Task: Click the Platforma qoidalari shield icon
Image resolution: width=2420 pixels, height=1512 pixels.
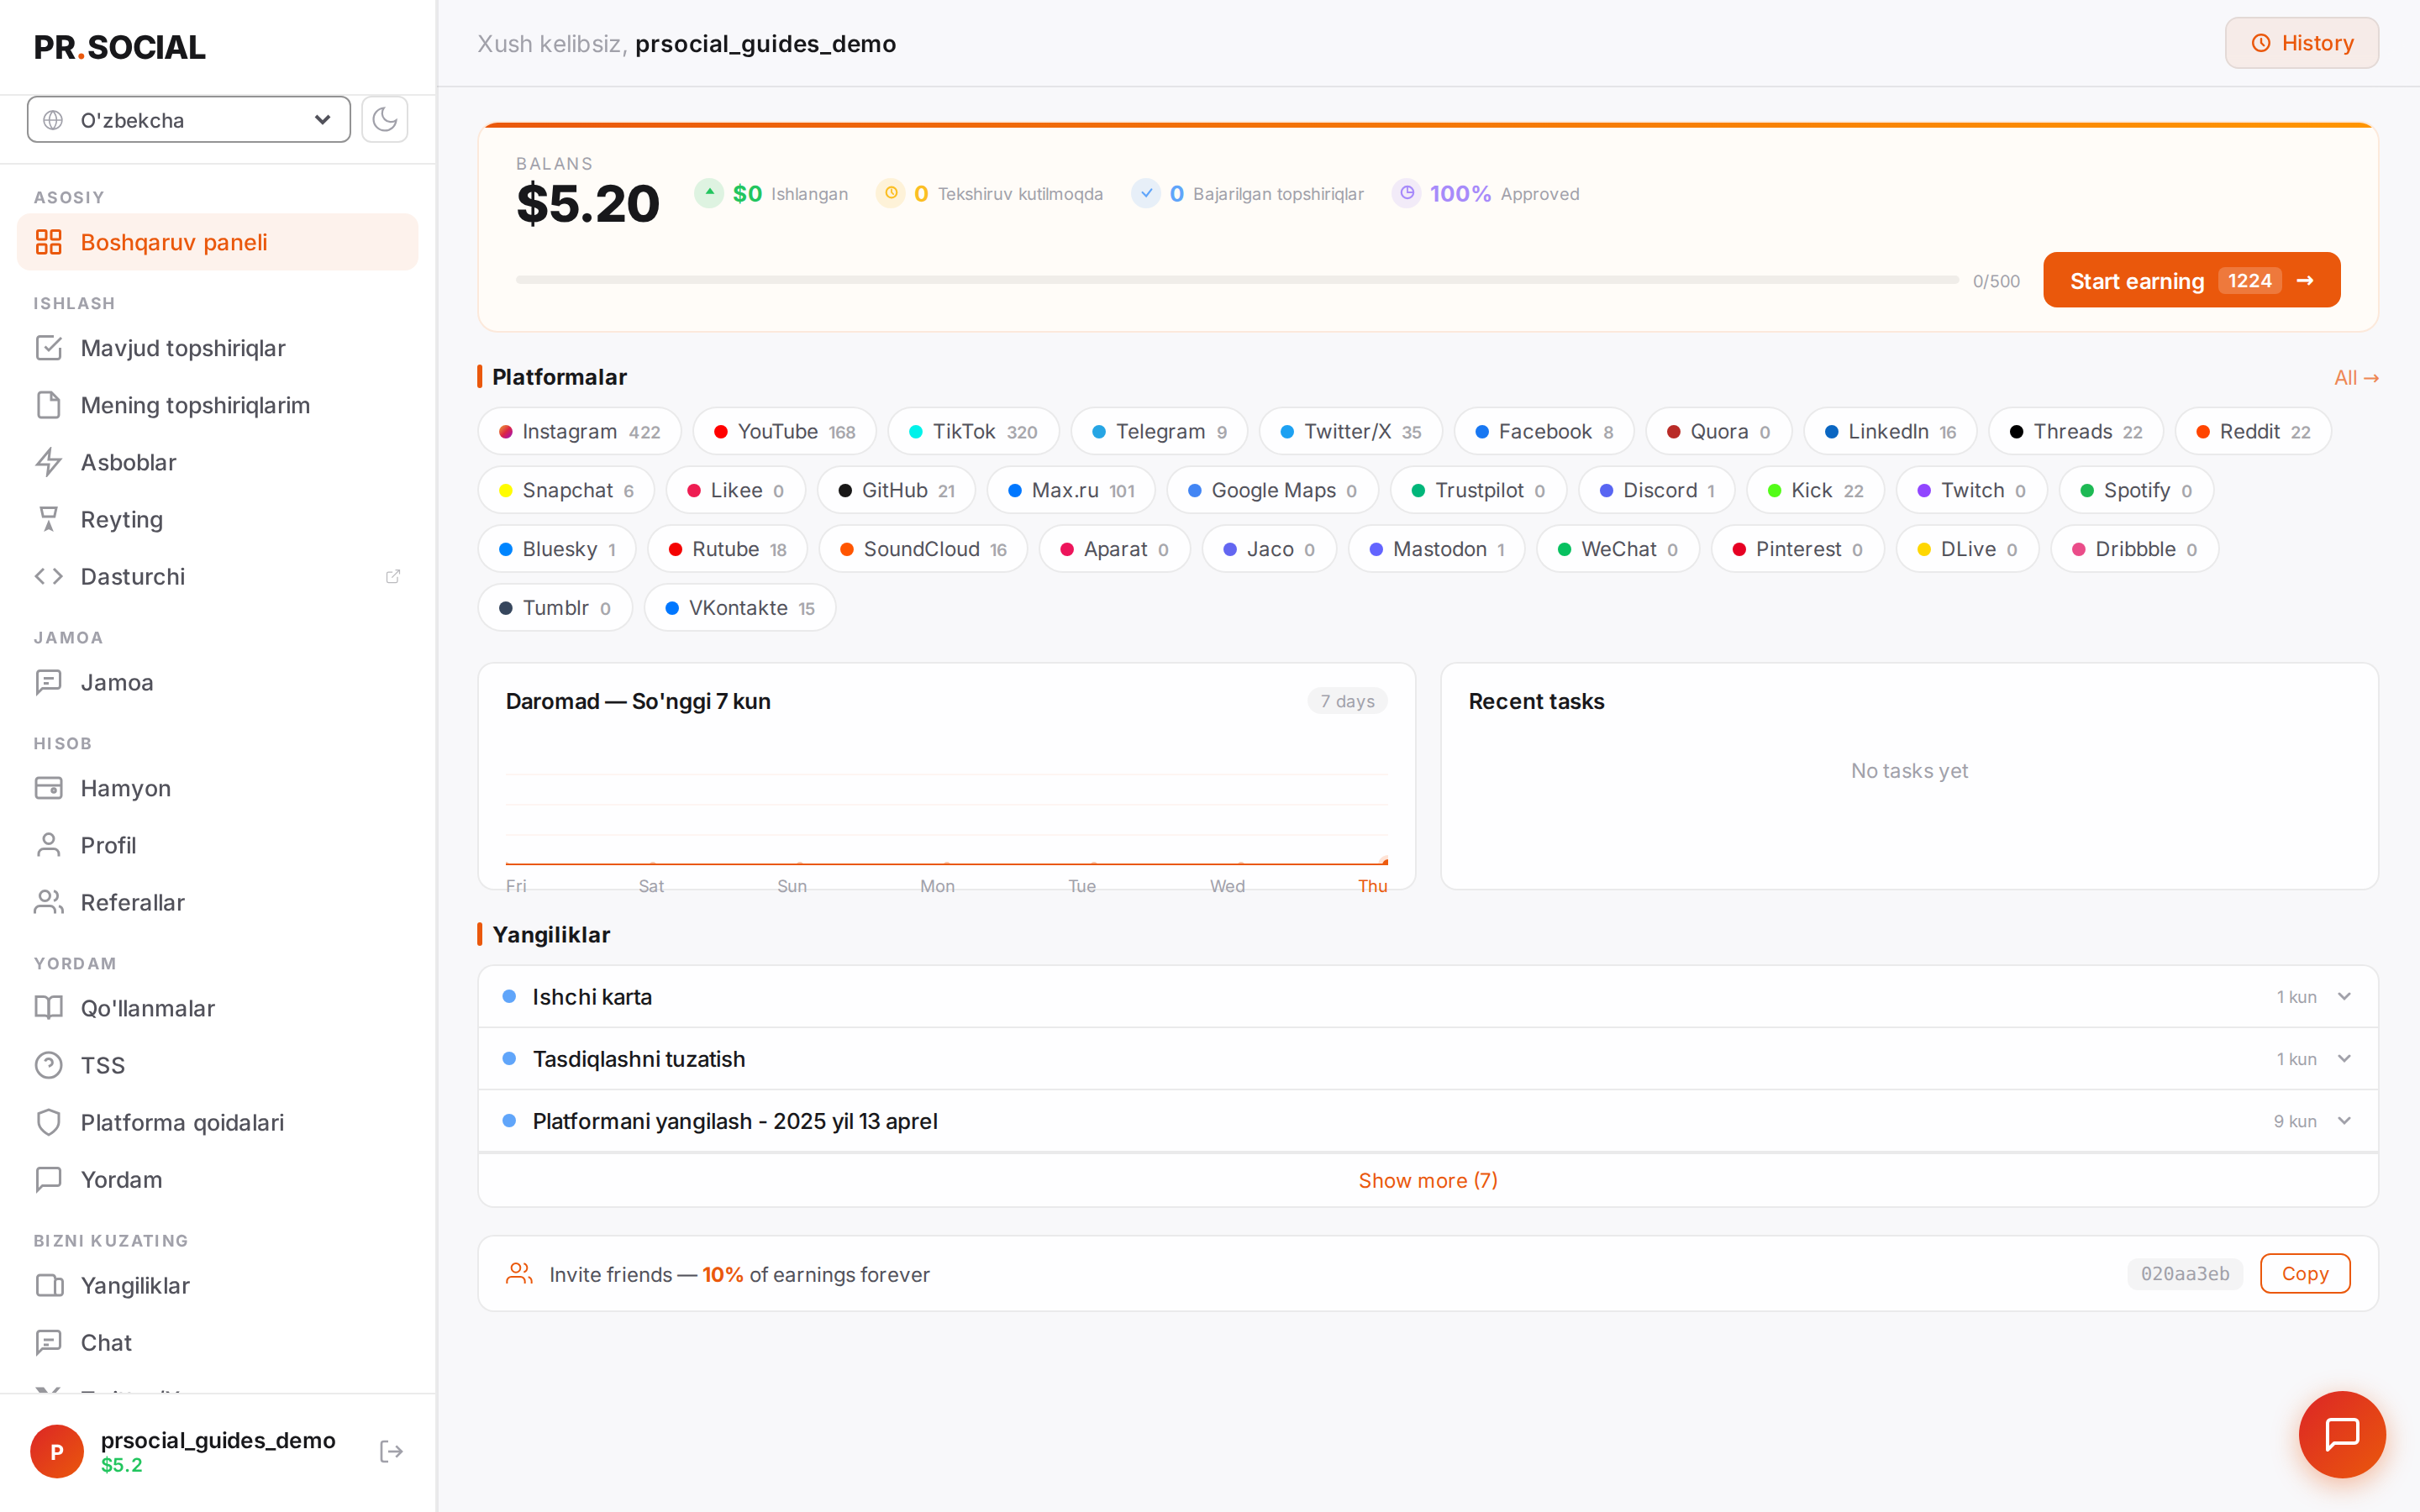Action: click(x=48, y=1122)
